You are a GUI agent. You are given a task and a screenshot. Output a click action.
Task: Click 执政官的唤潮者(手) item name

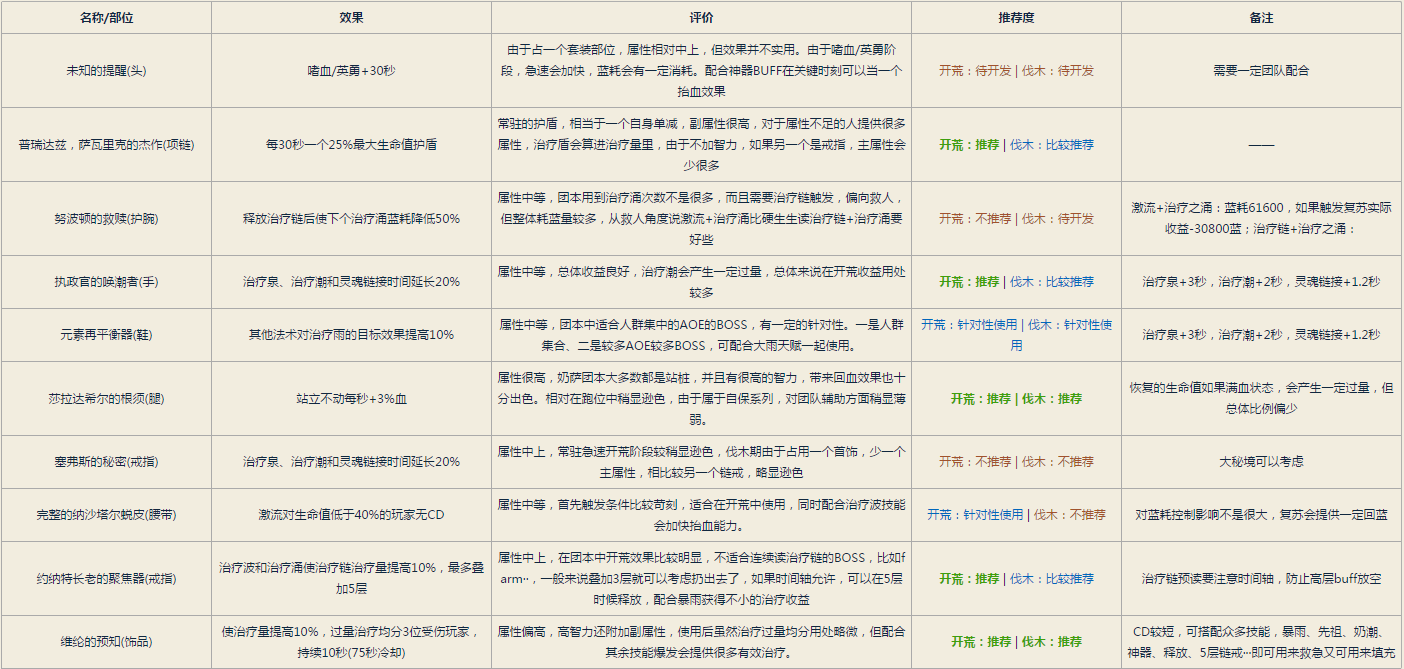coord(106,282)
